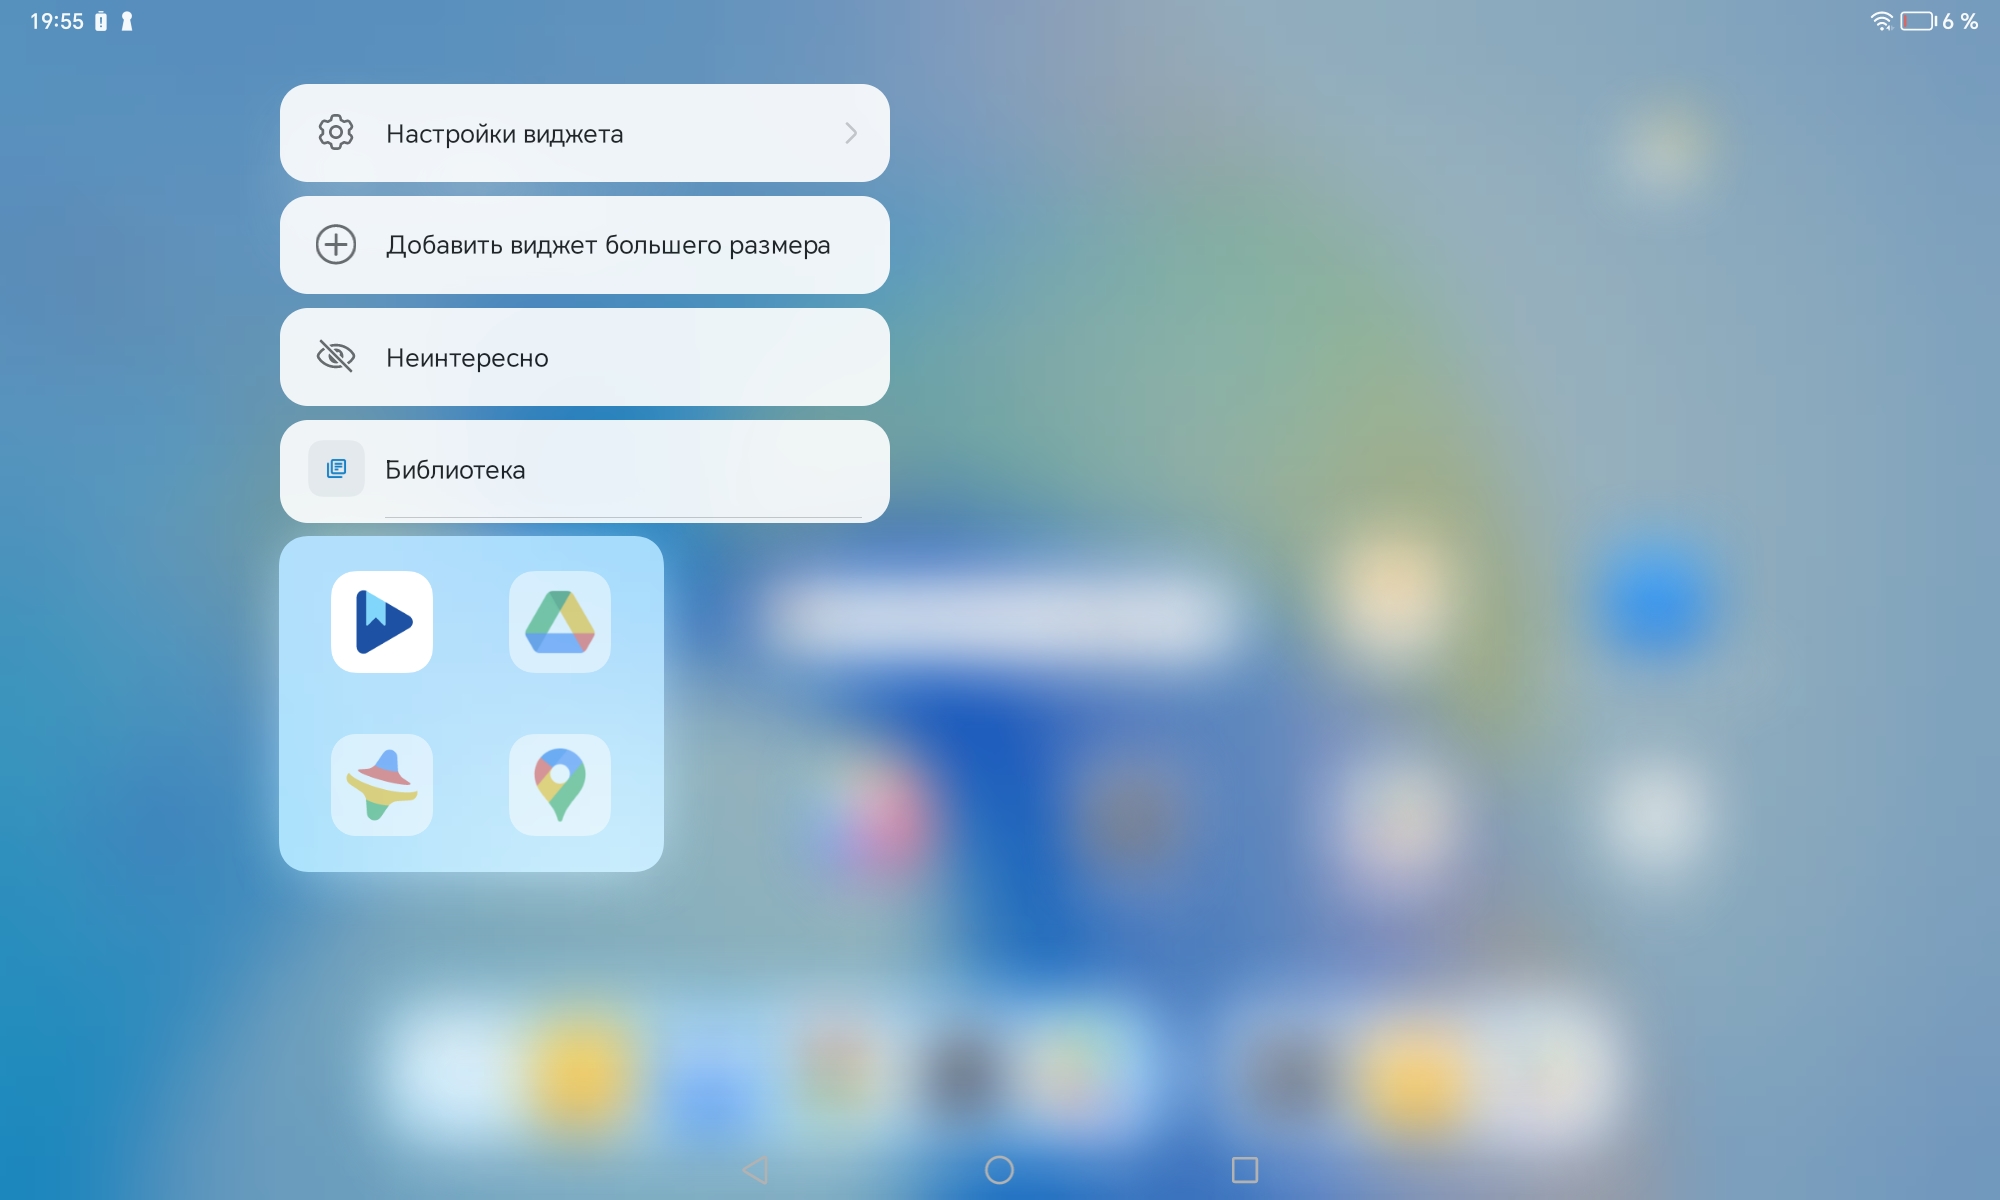Tap the clock showing 19:55
Image resolution: width=2000 pixels, height=1200 pixels.
click(x=57, y=21)
